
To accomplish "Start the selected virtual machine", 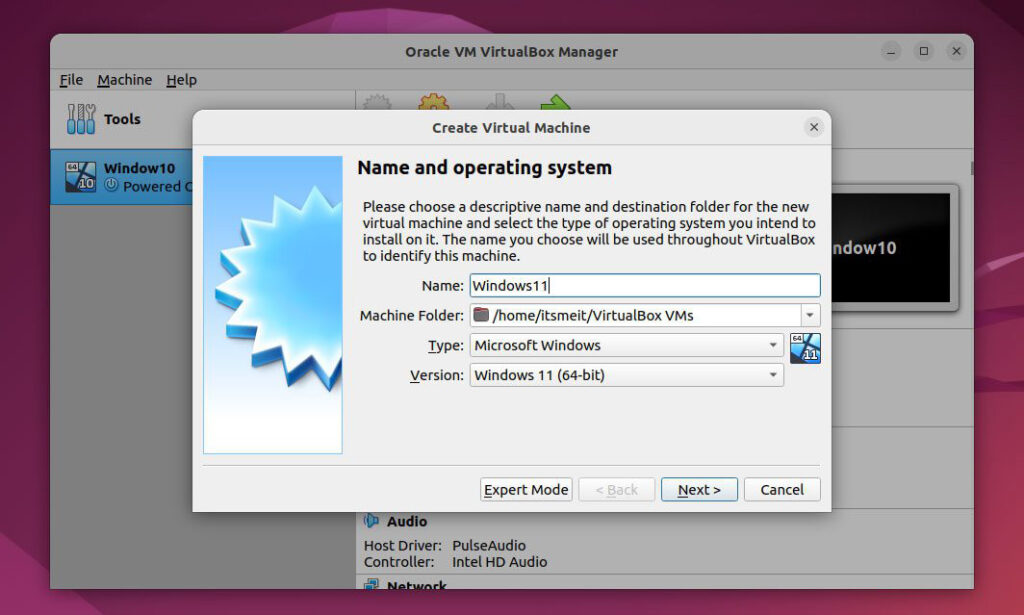I will click(x=557, y=103).
